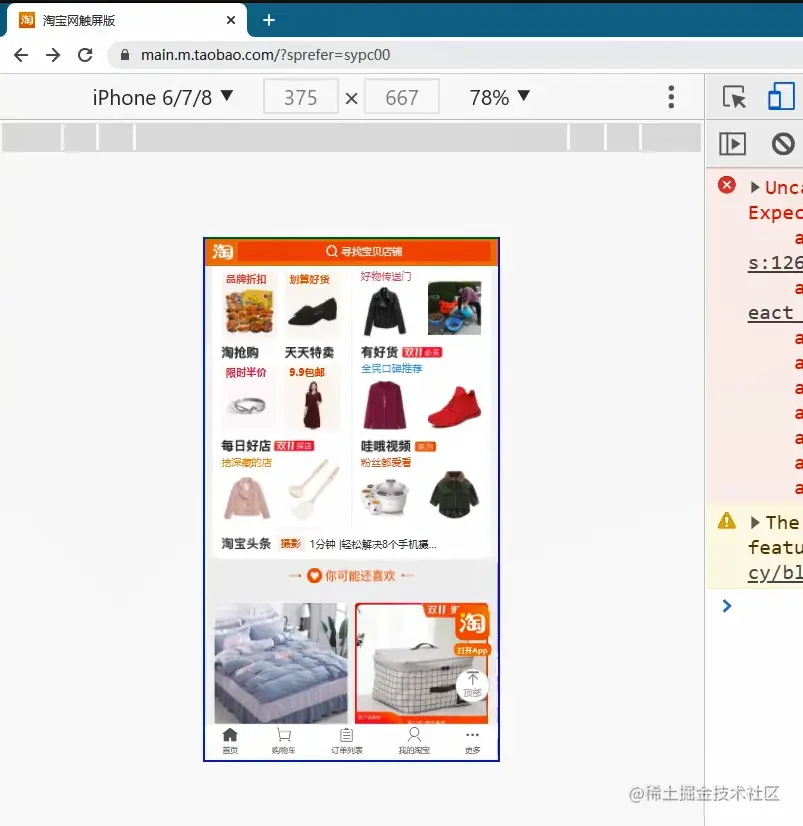The height and width of the screenshot is (826, 803).
Task: Clear the console
Action: pyautogui.click(x=783, y=143)
